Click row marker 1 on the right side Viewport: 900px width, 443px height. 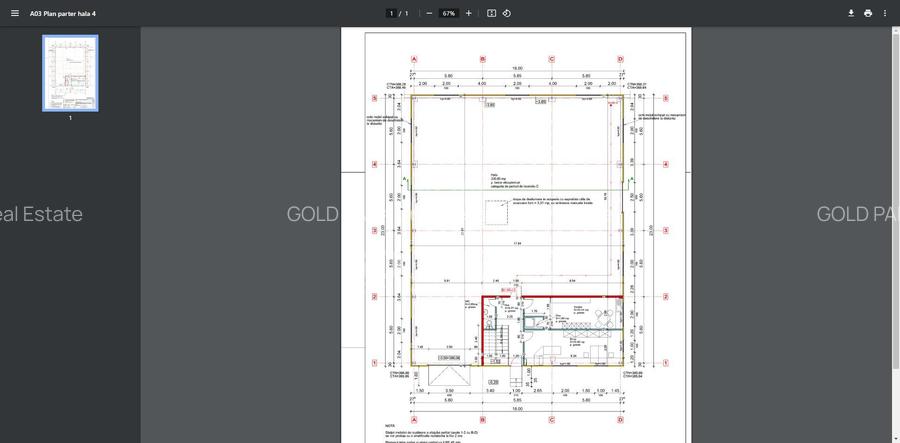coord(665,363)
